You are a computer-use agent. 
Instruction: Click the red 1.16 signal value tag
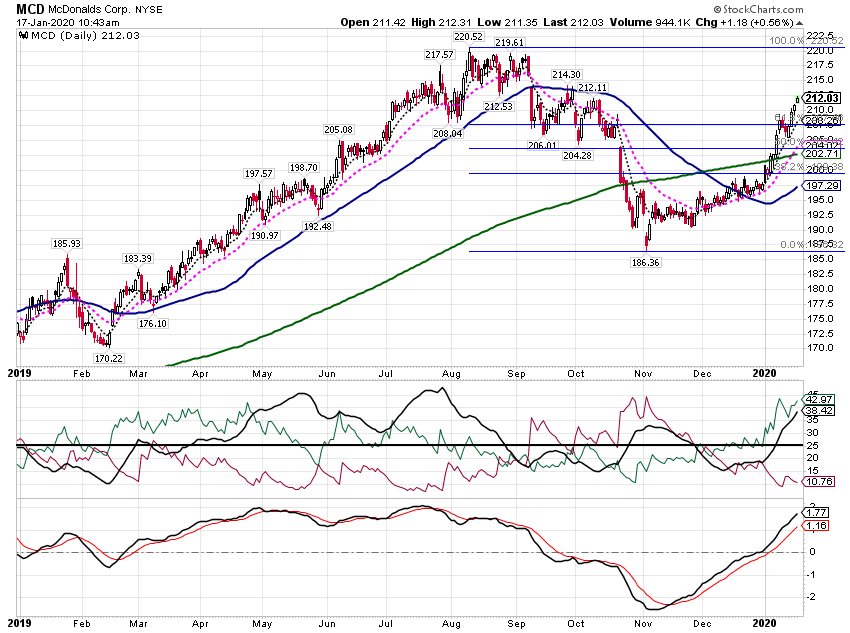(816, 526)
